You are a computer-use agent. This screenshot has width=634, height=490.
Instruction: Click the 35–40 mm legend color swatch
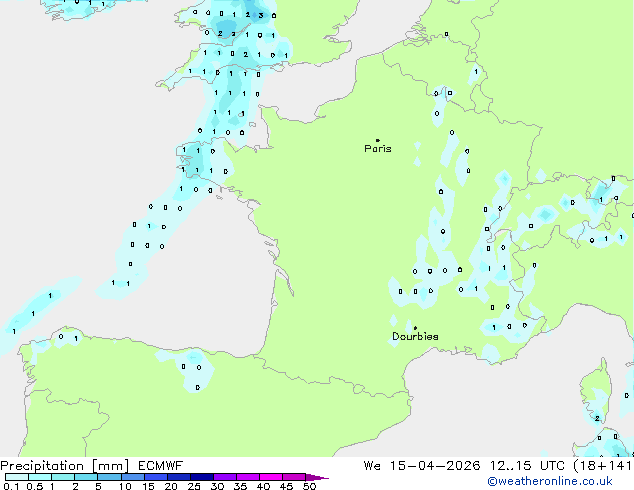247,477
